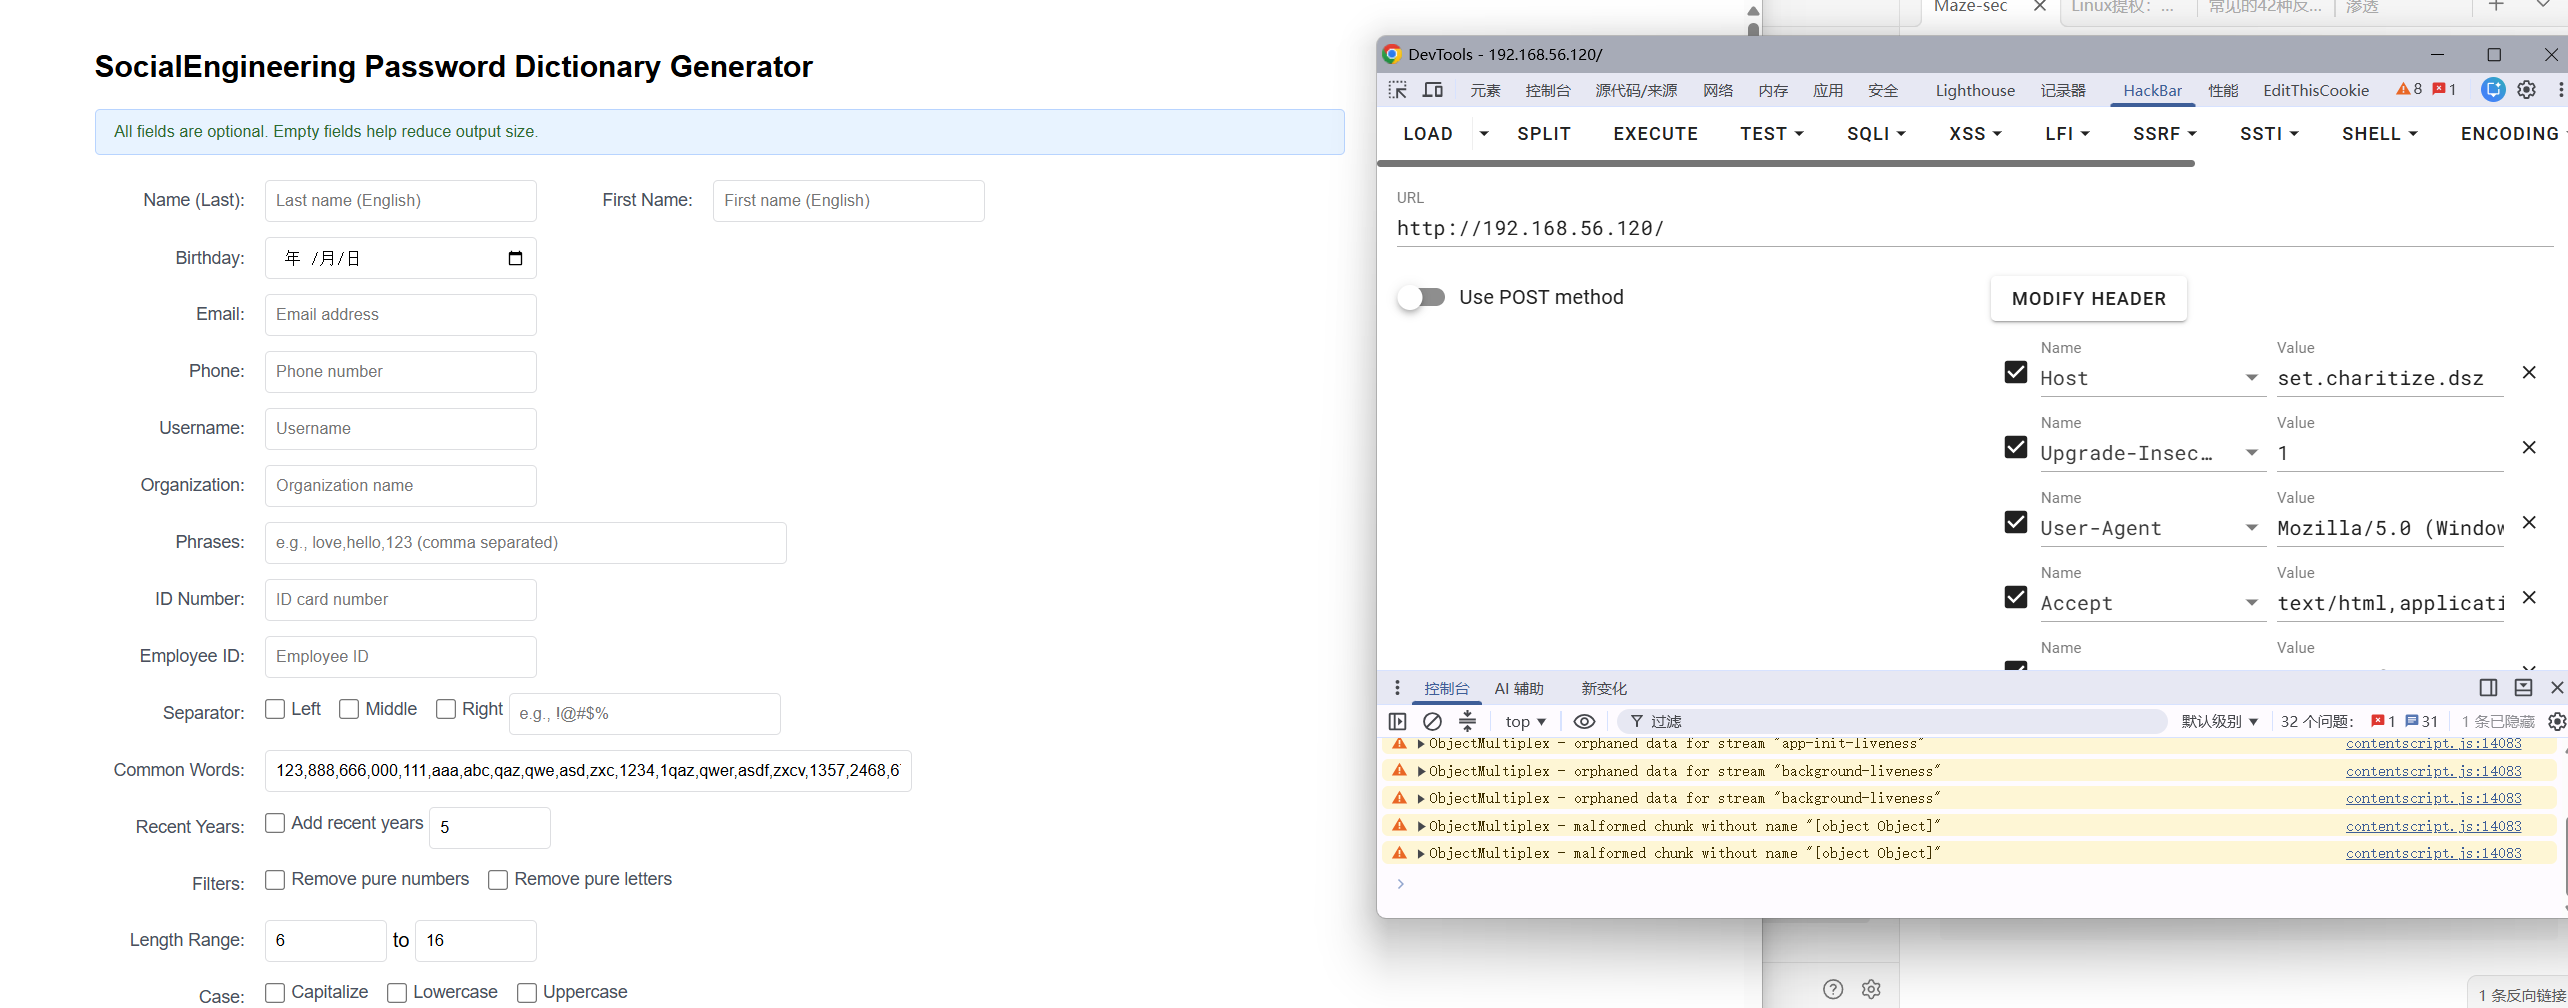Screen dimensions: 2568x1008
Task: Open console settings gear icon
Action: click(x=2556, y=721)
